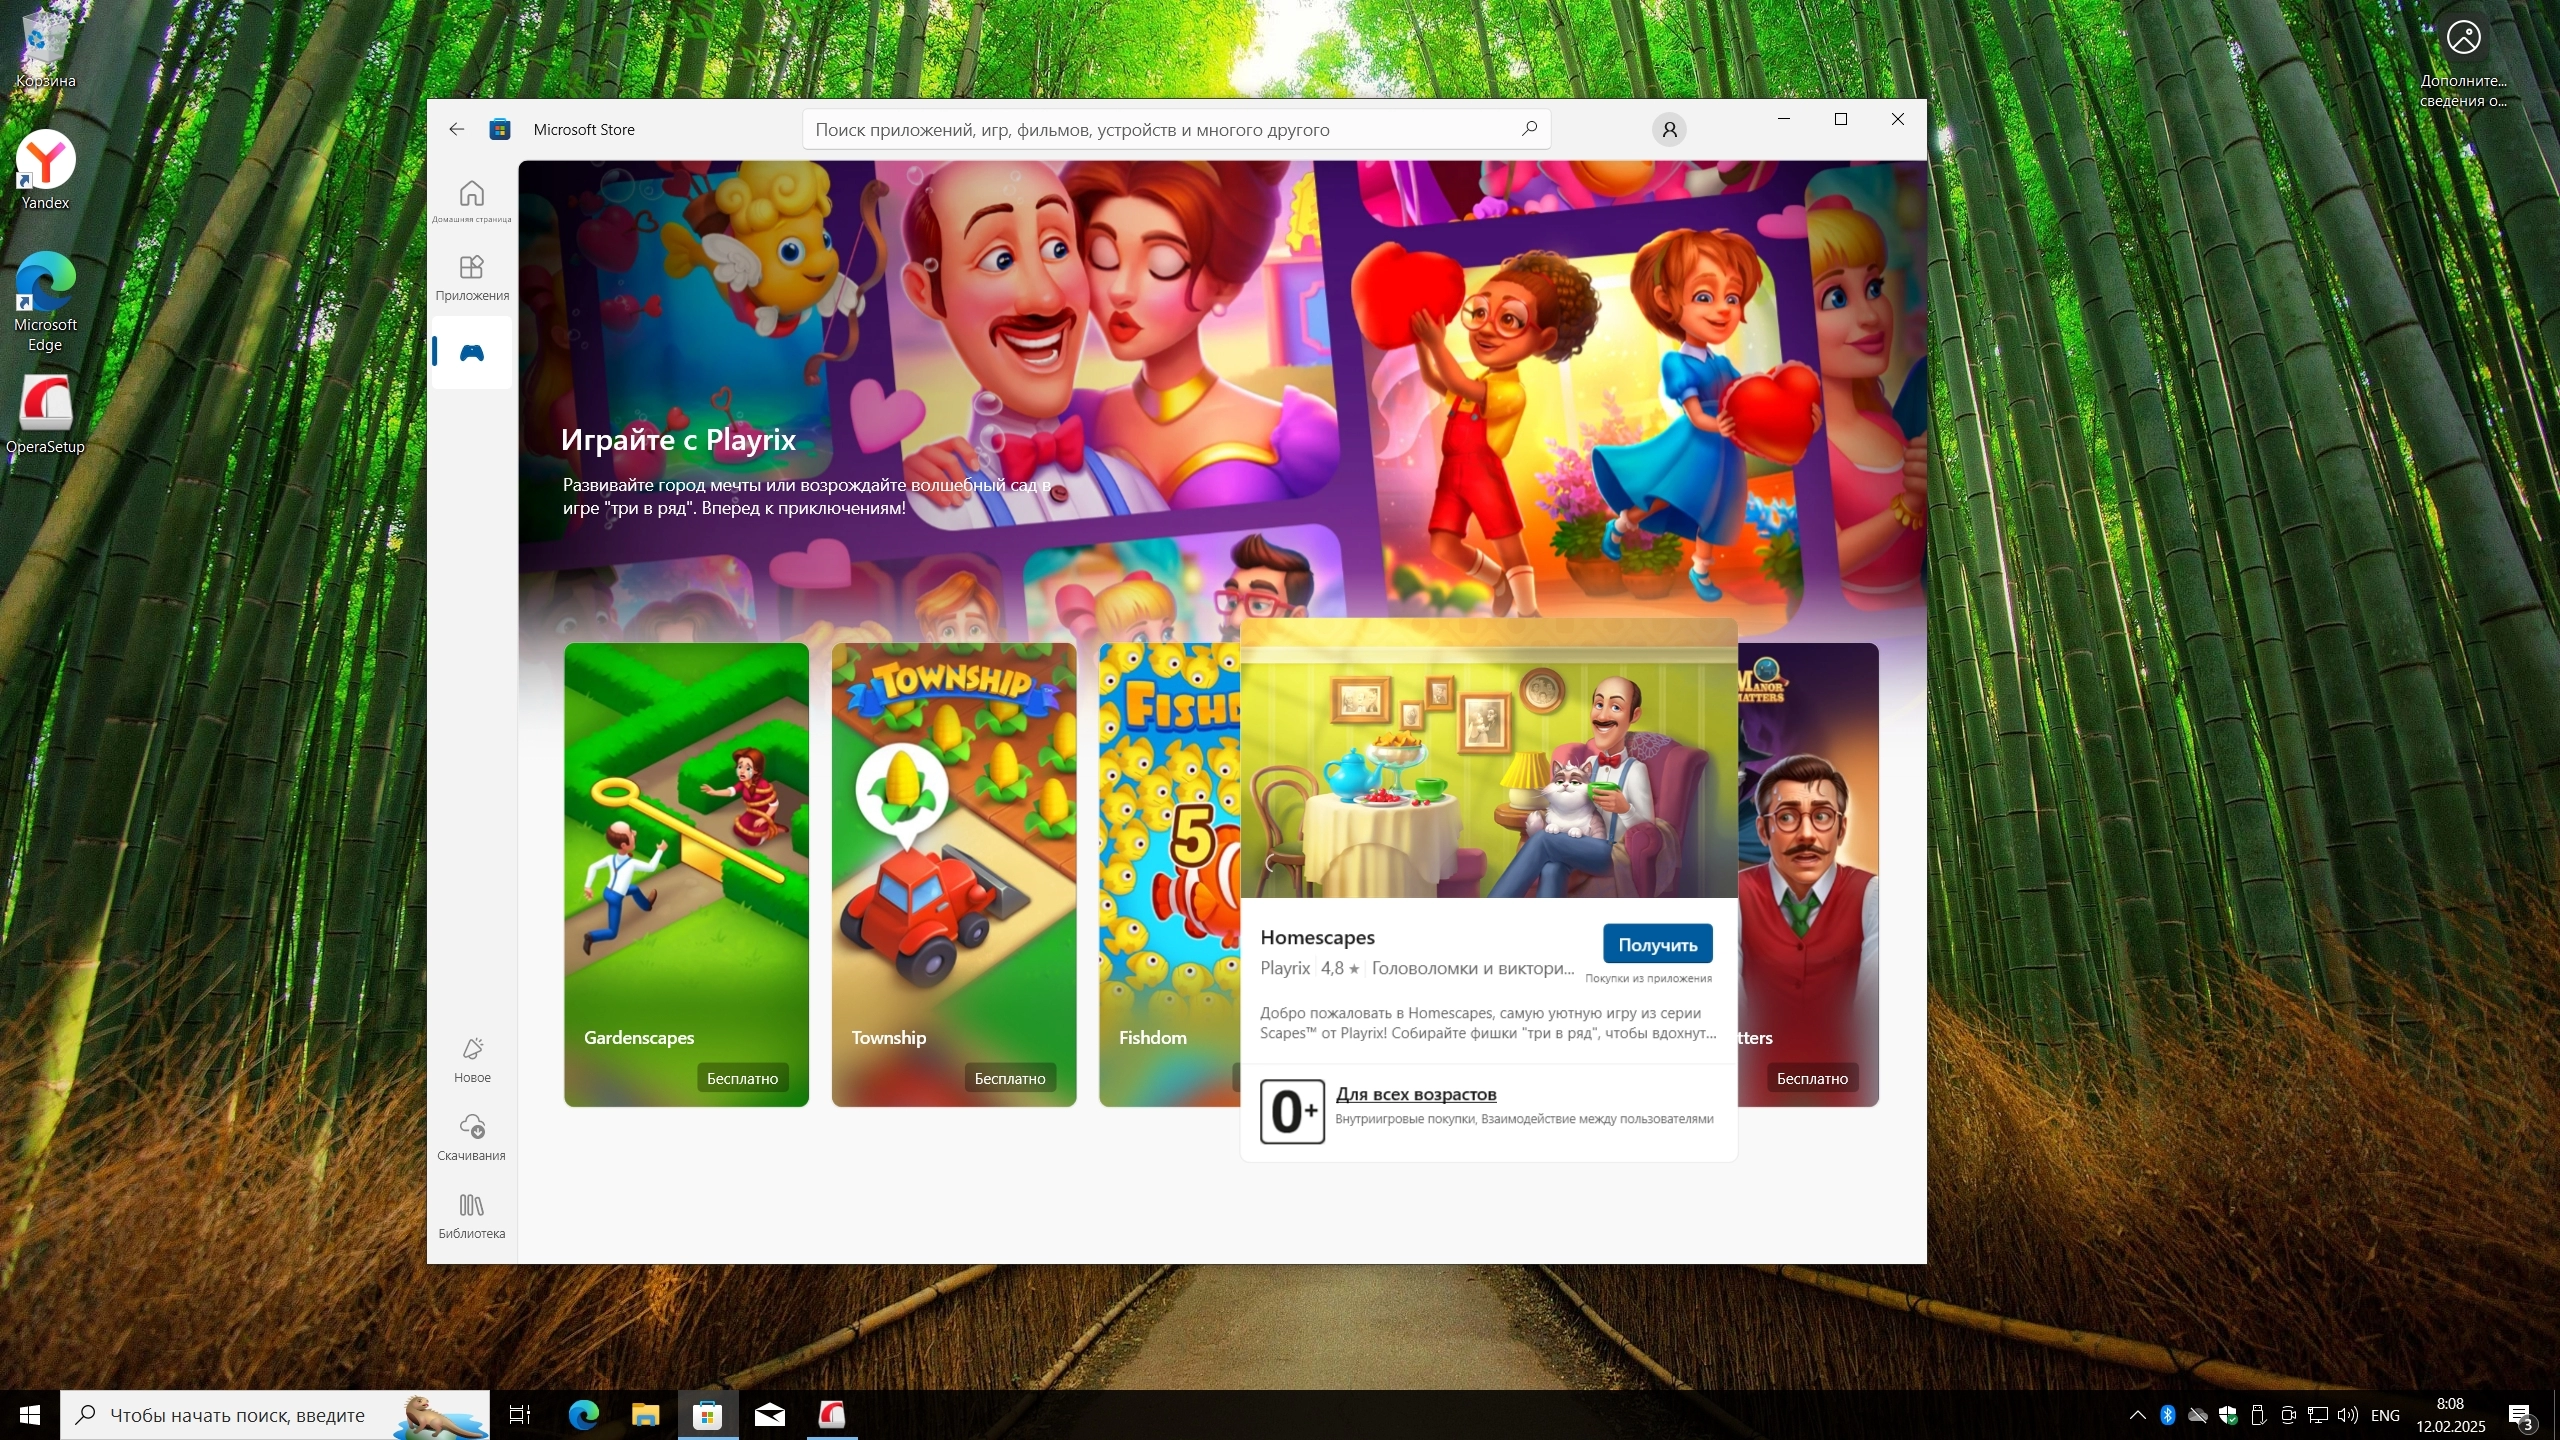Click the back arrow in Store
Screen dimensions: 2560x1440
point(457,129)
